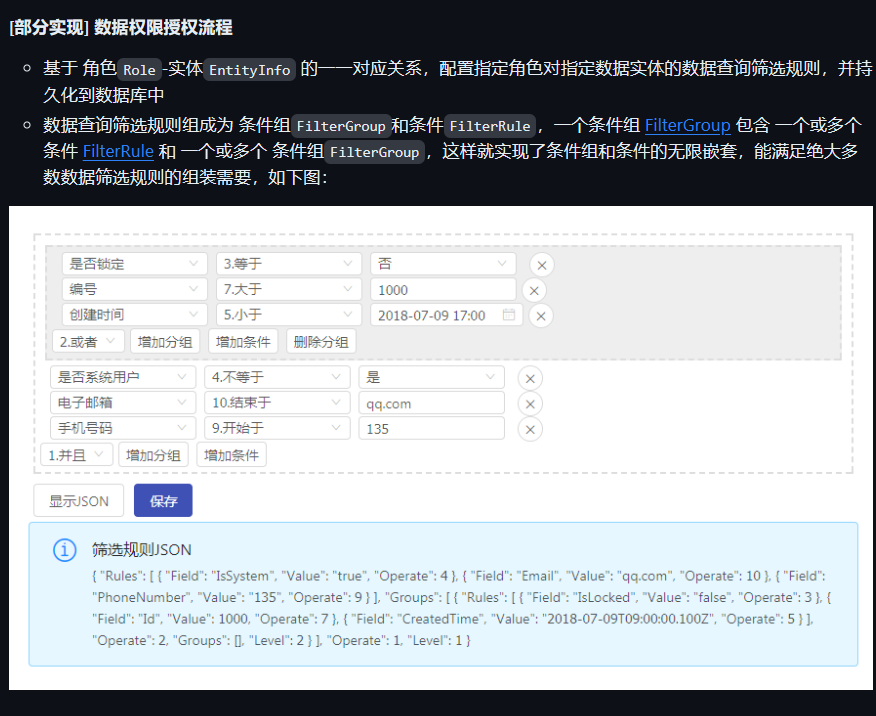Remove the 创建时间 filter rule
876x716 pixels.
[x=541, y=314]
